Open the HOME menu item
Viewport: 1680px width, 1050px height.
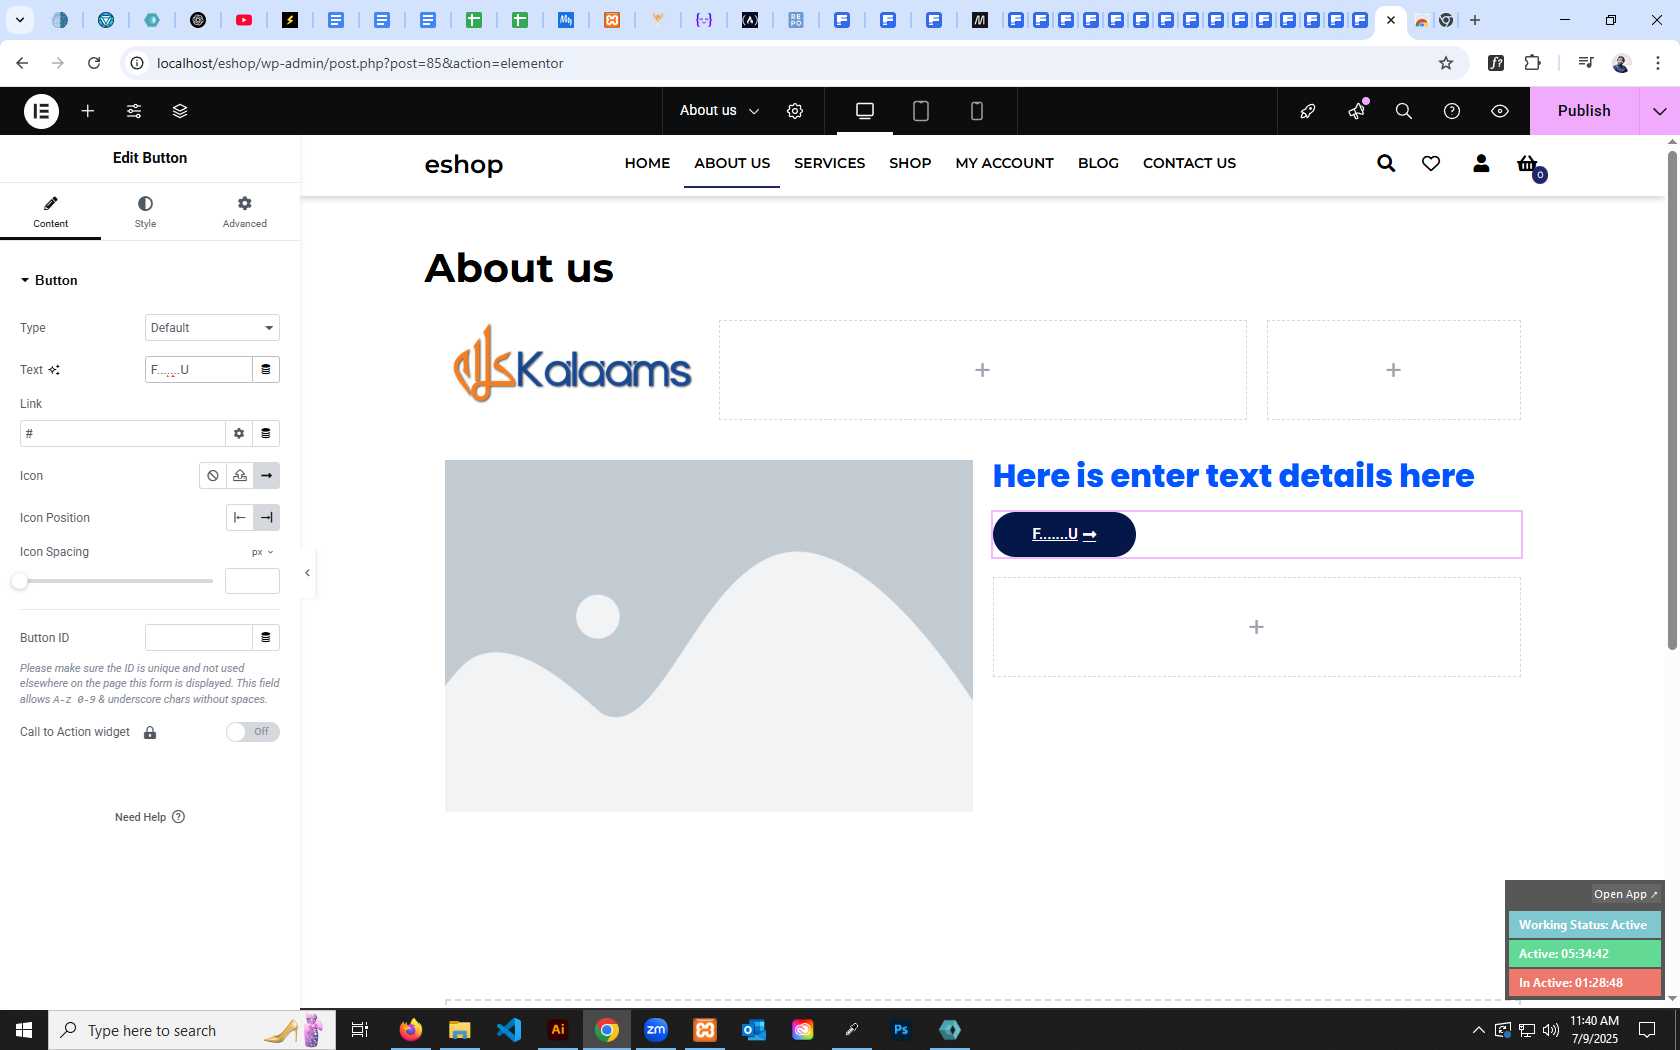pyautogui.click(x=647, y=163)
